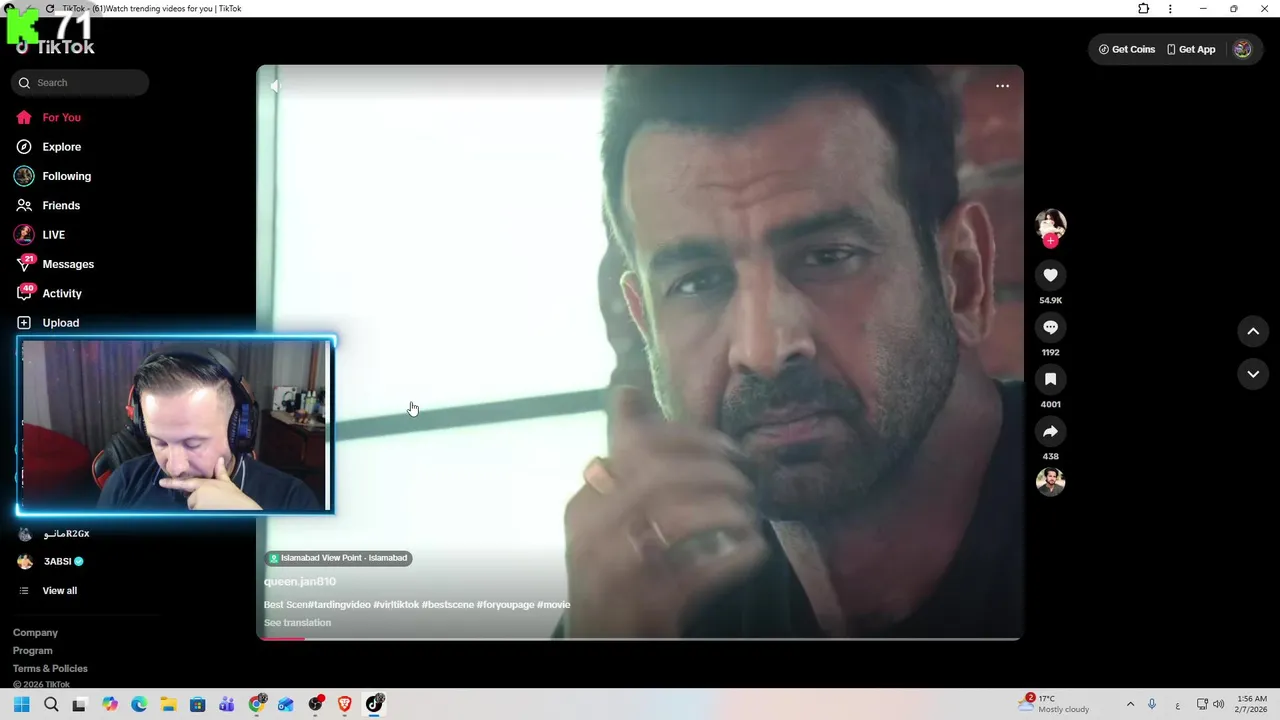The image size is (1280, 720).
Task: Switch to the TikTok taskbar app
Action: 375,704
